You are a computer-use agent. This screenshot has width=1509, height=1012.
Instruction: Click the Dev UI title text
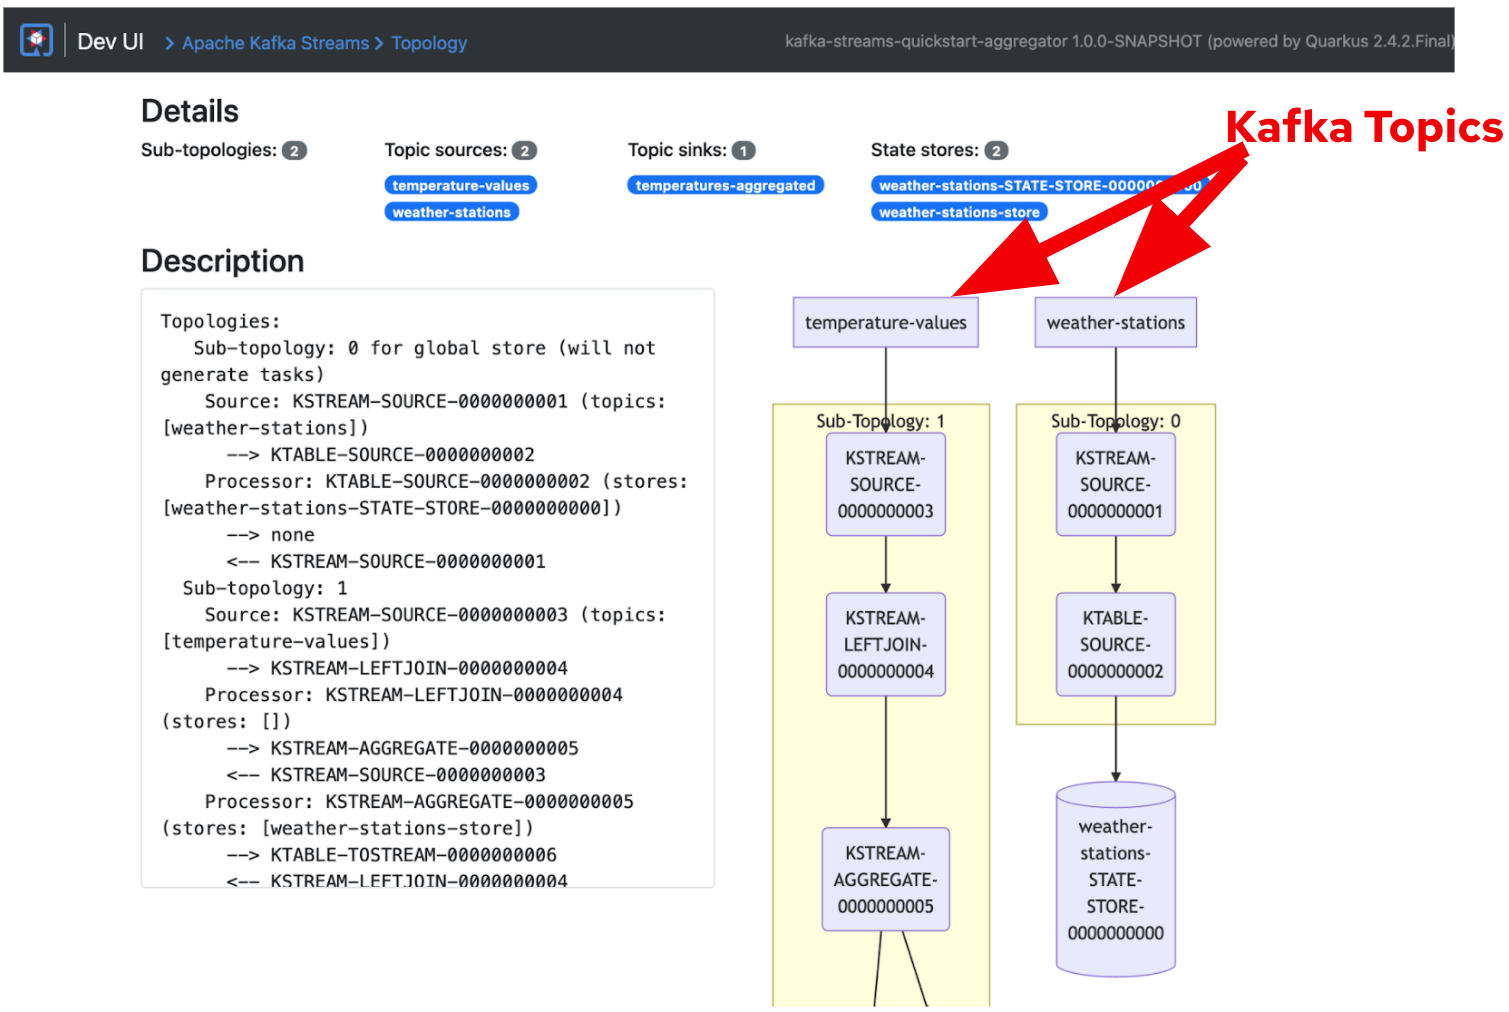pos(110,42)
